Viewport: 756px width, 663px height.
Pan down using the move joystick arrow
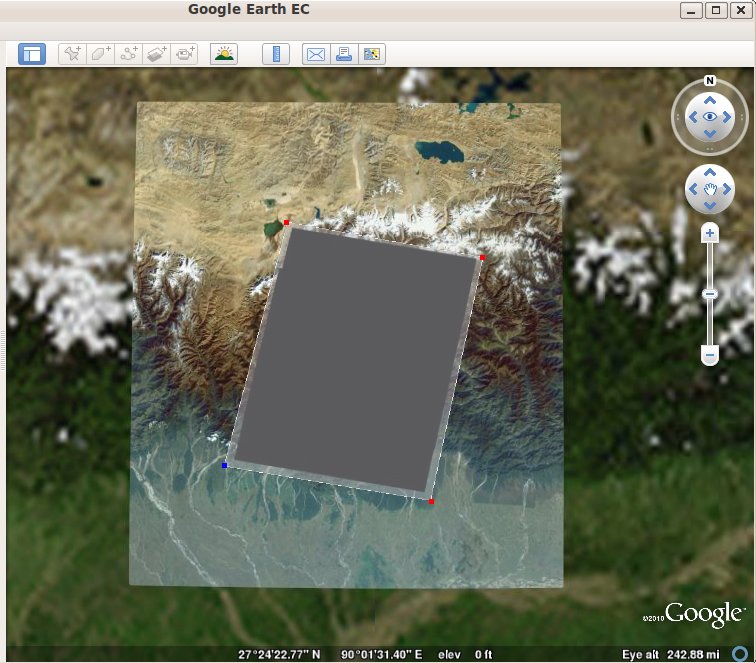[x=710, y=204]
